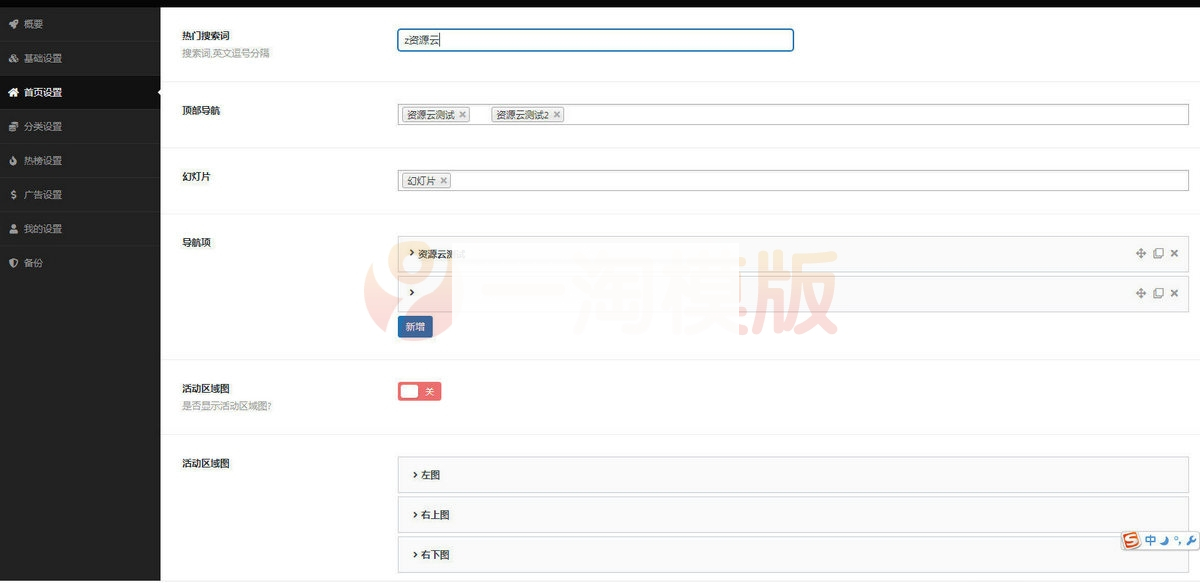Click the move handle on second 导航项 row
1200x583 pixels.
1141,293
